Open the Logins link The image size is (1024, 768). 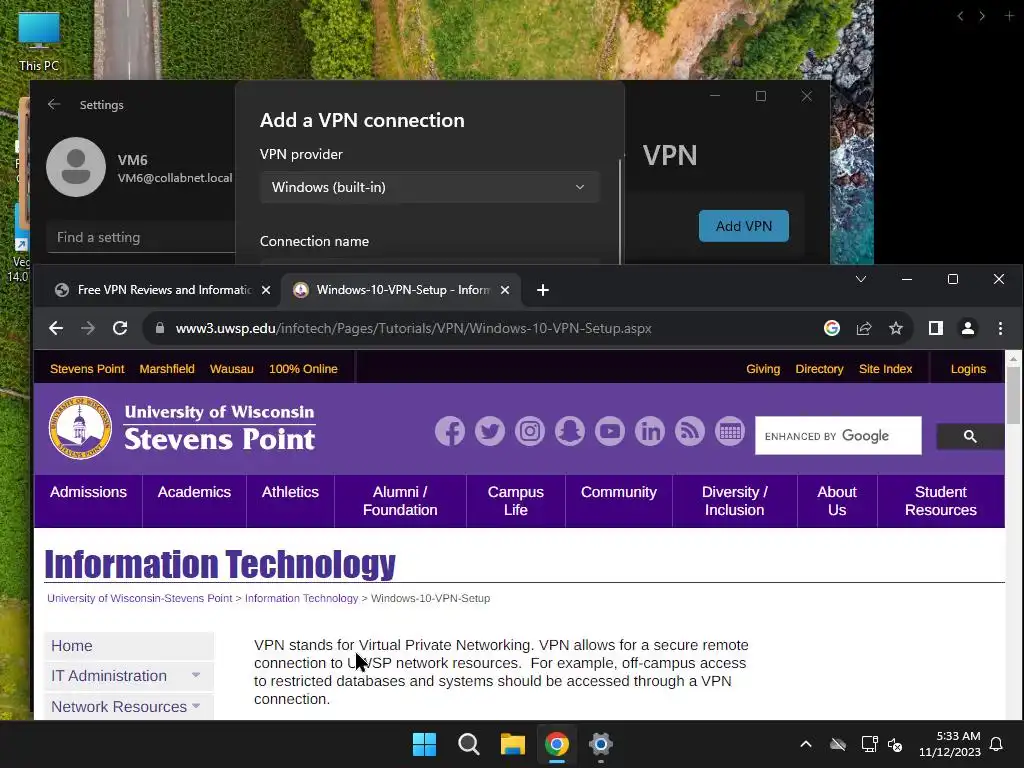[x=968, y=369]
